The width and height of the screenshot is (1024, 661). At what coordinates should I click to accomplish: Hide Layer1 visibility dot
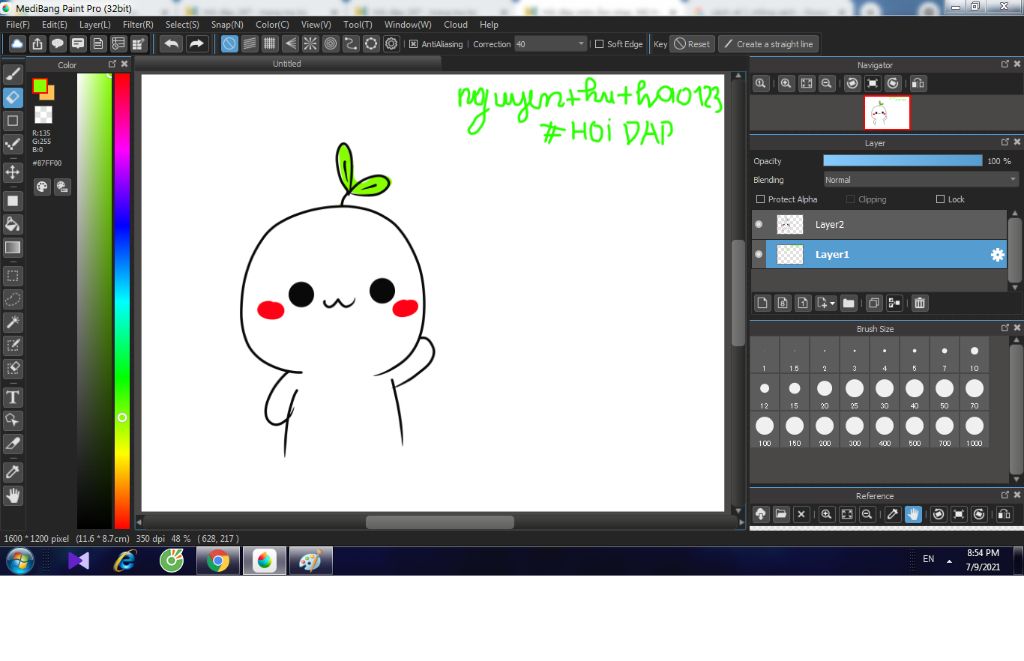pyautogui.click(x=759, y=254)
